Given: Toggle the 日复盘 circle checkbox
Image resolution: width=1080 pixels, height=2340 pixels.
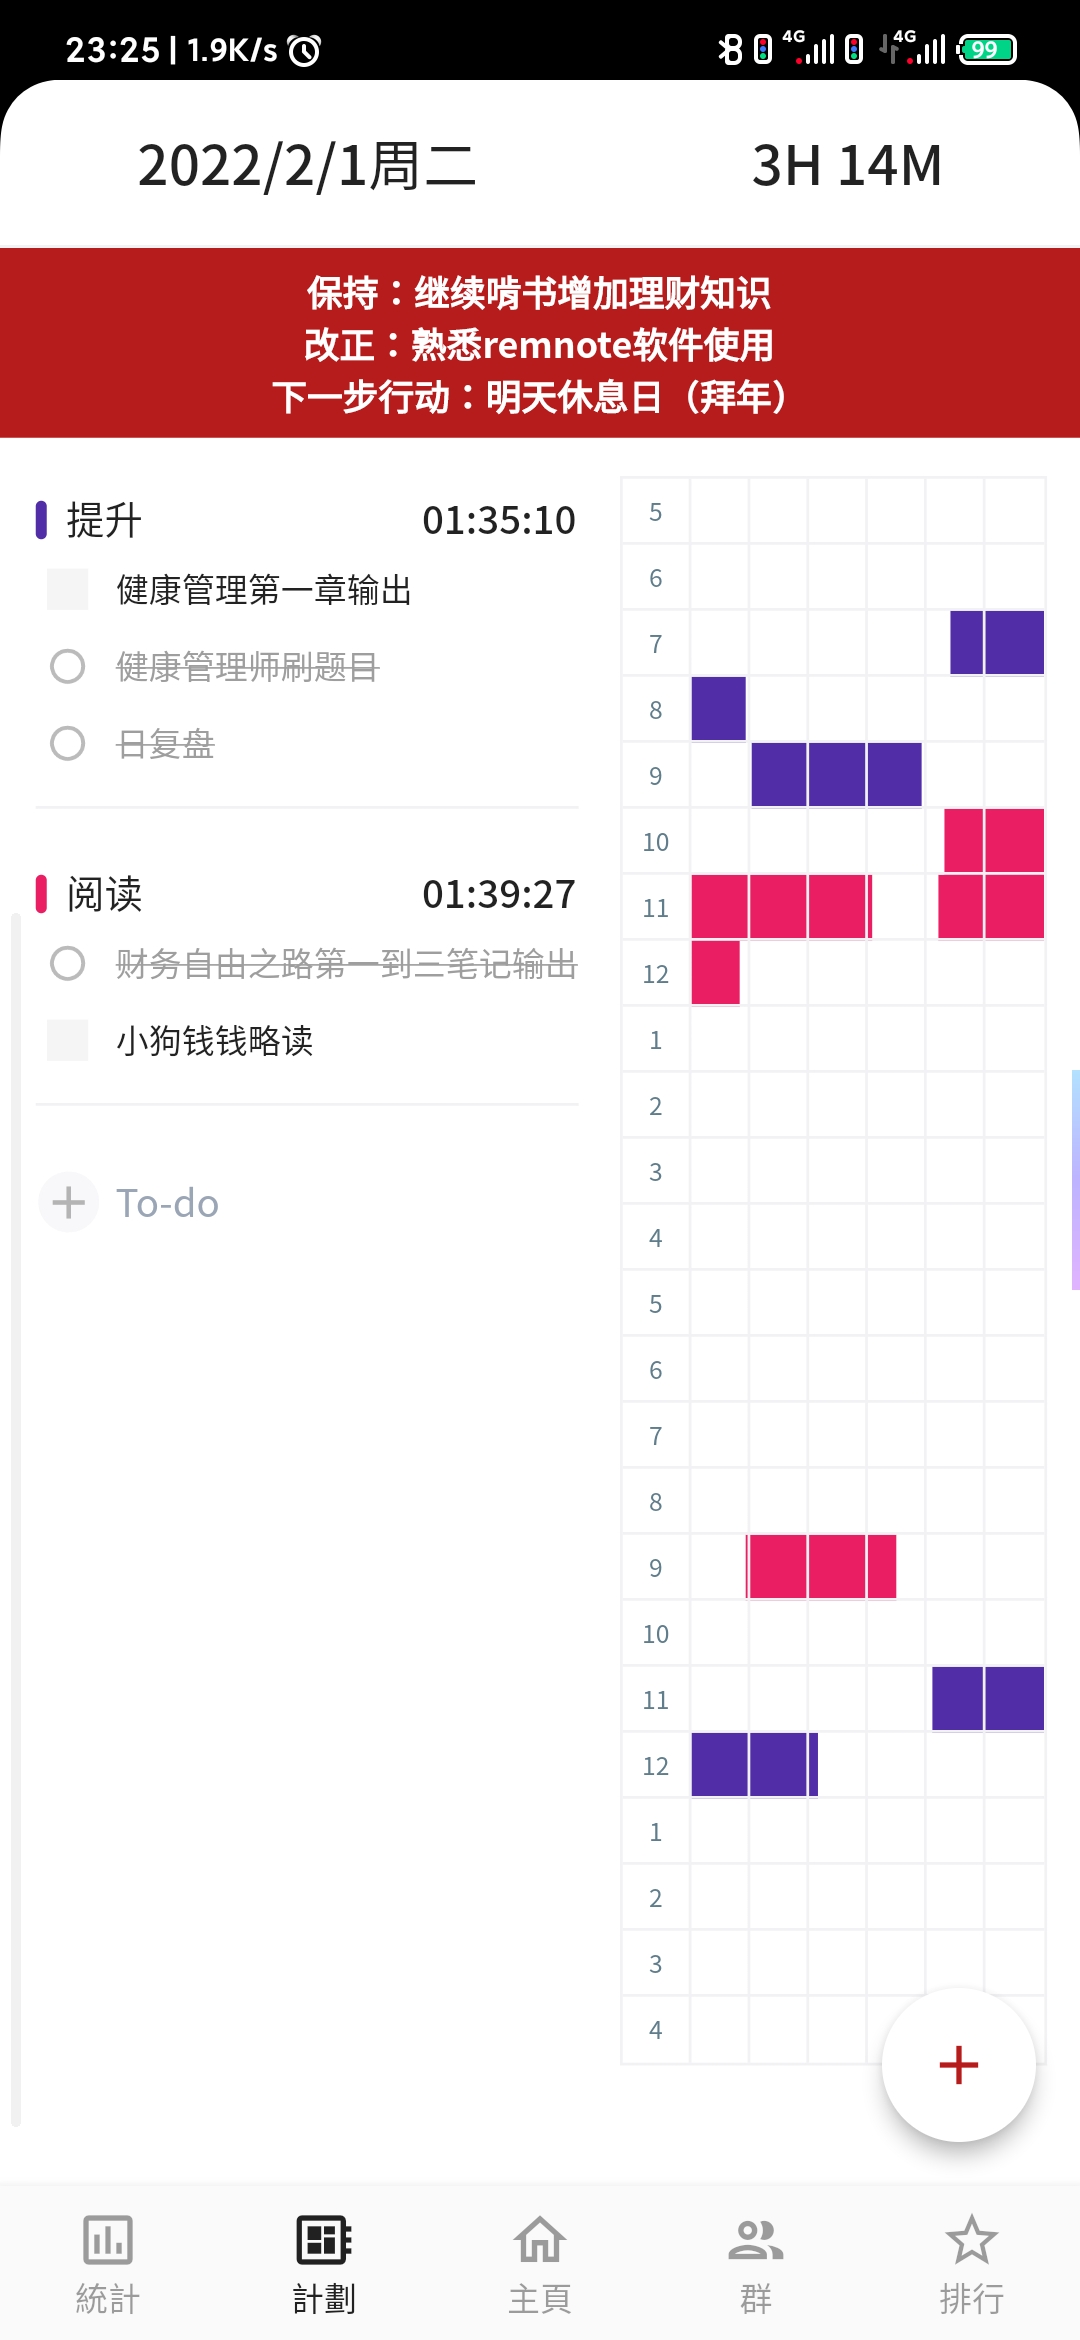Looking at the screenshot, I should click(68, 743).
